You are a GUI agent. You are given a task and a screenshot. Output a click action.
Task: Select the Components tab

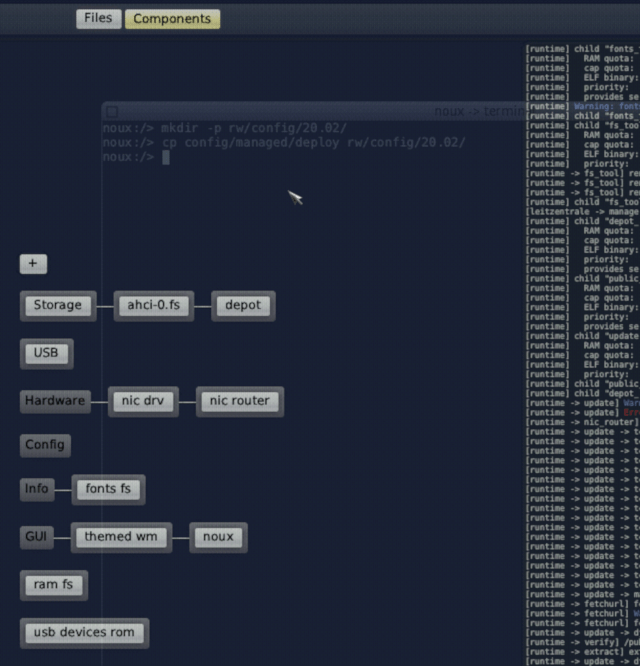(x=172, y=18)
